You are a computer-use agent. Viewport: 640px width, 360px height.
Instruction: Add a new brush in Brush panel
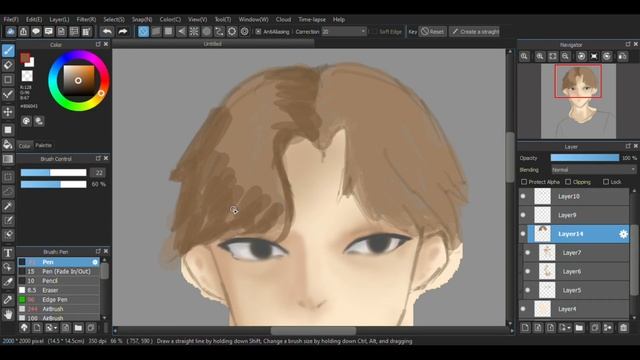point(37,327)
